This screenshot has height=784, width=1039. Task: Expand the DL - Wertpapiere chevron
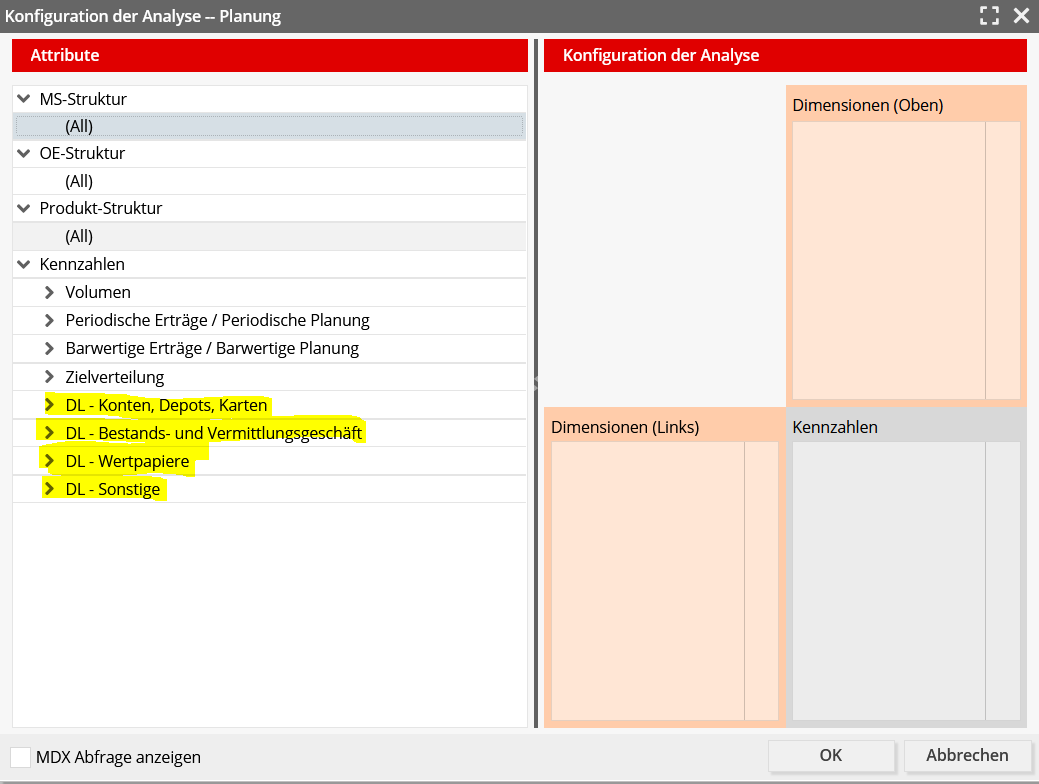(49, 461)
